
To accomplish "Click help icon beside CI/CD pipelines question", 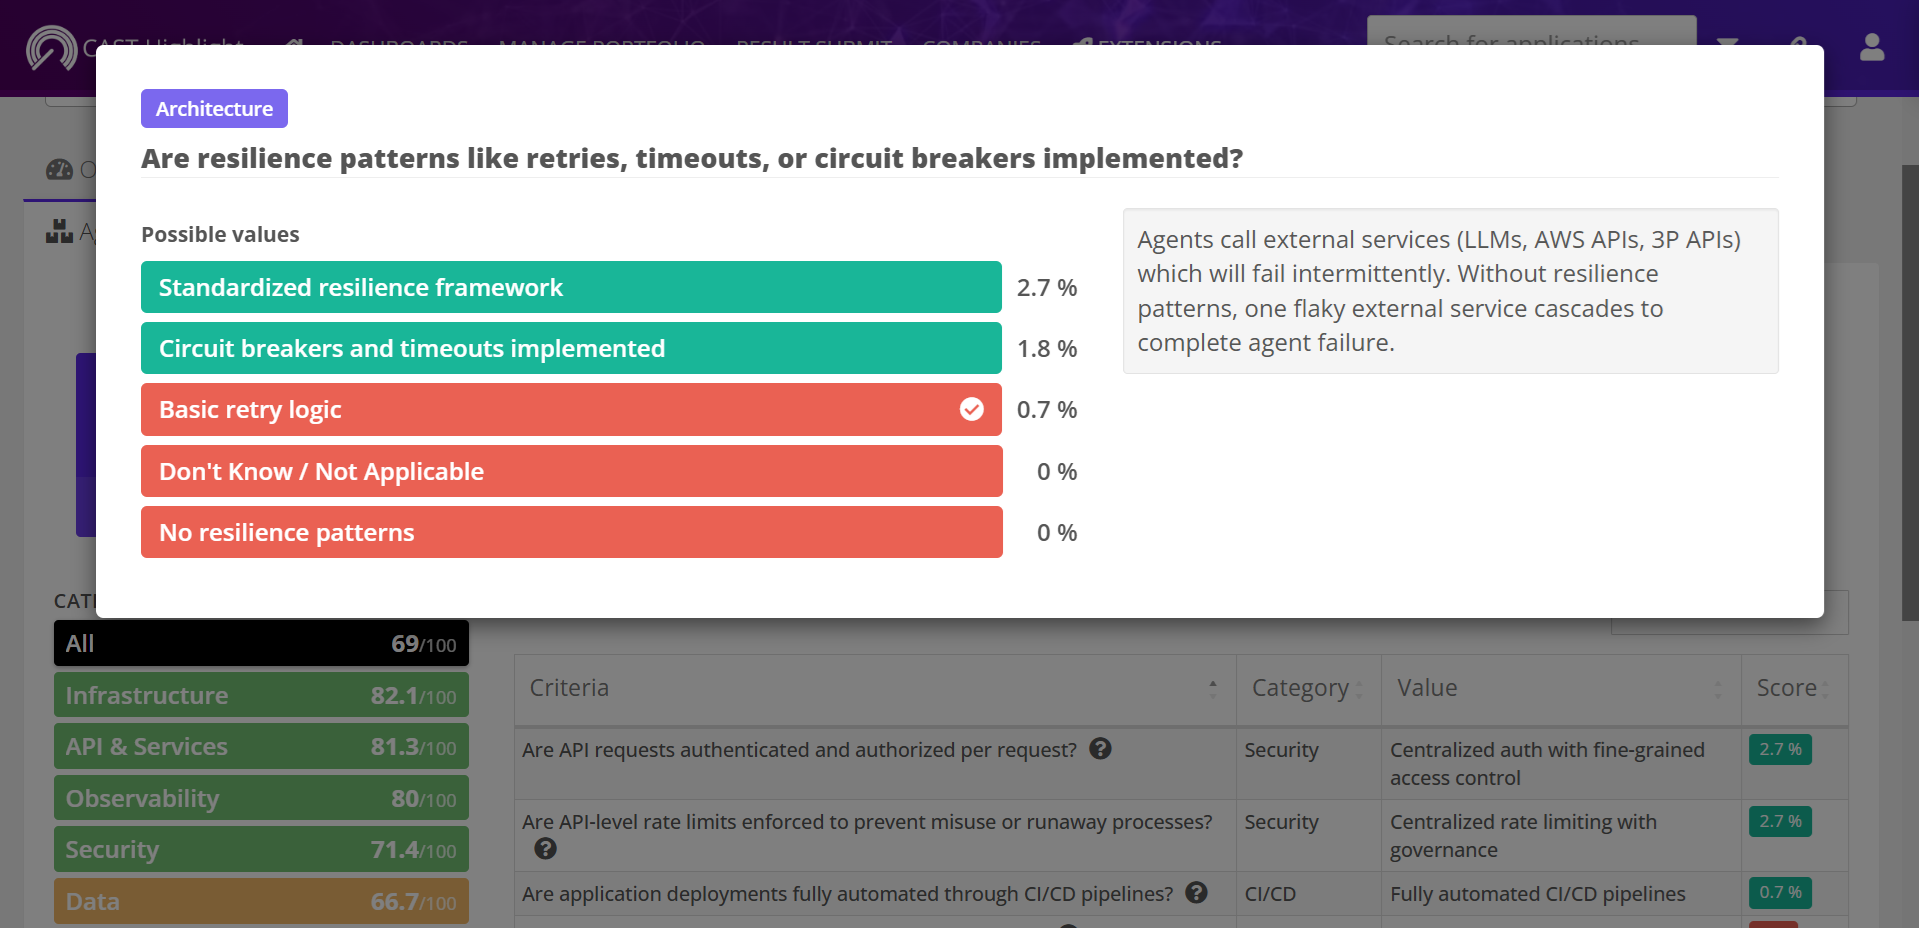I will 1196,893.
